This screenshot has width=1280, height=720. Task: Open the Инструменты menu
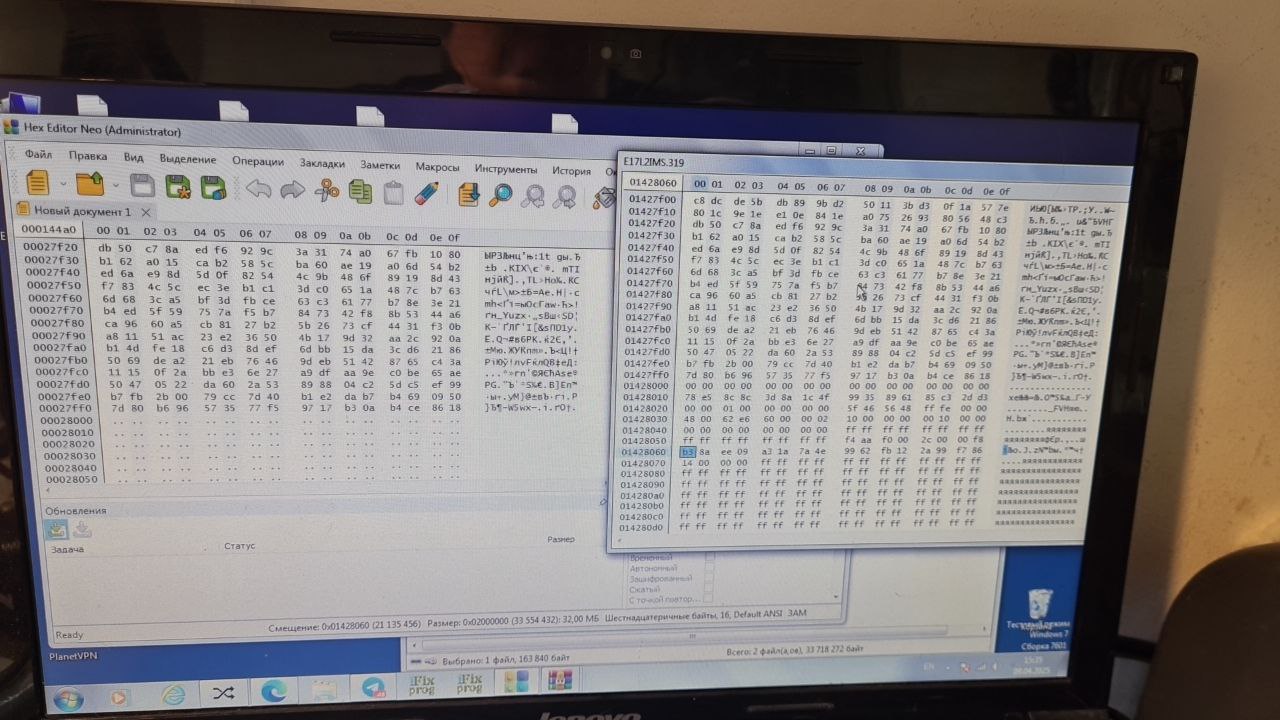[506, 169]
